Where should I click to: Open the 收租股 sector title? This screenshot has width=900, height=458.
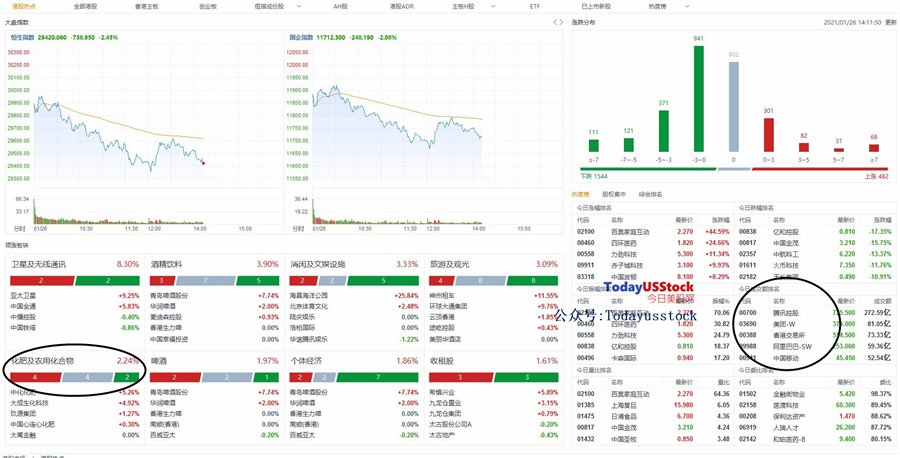[x=441, y=361]
